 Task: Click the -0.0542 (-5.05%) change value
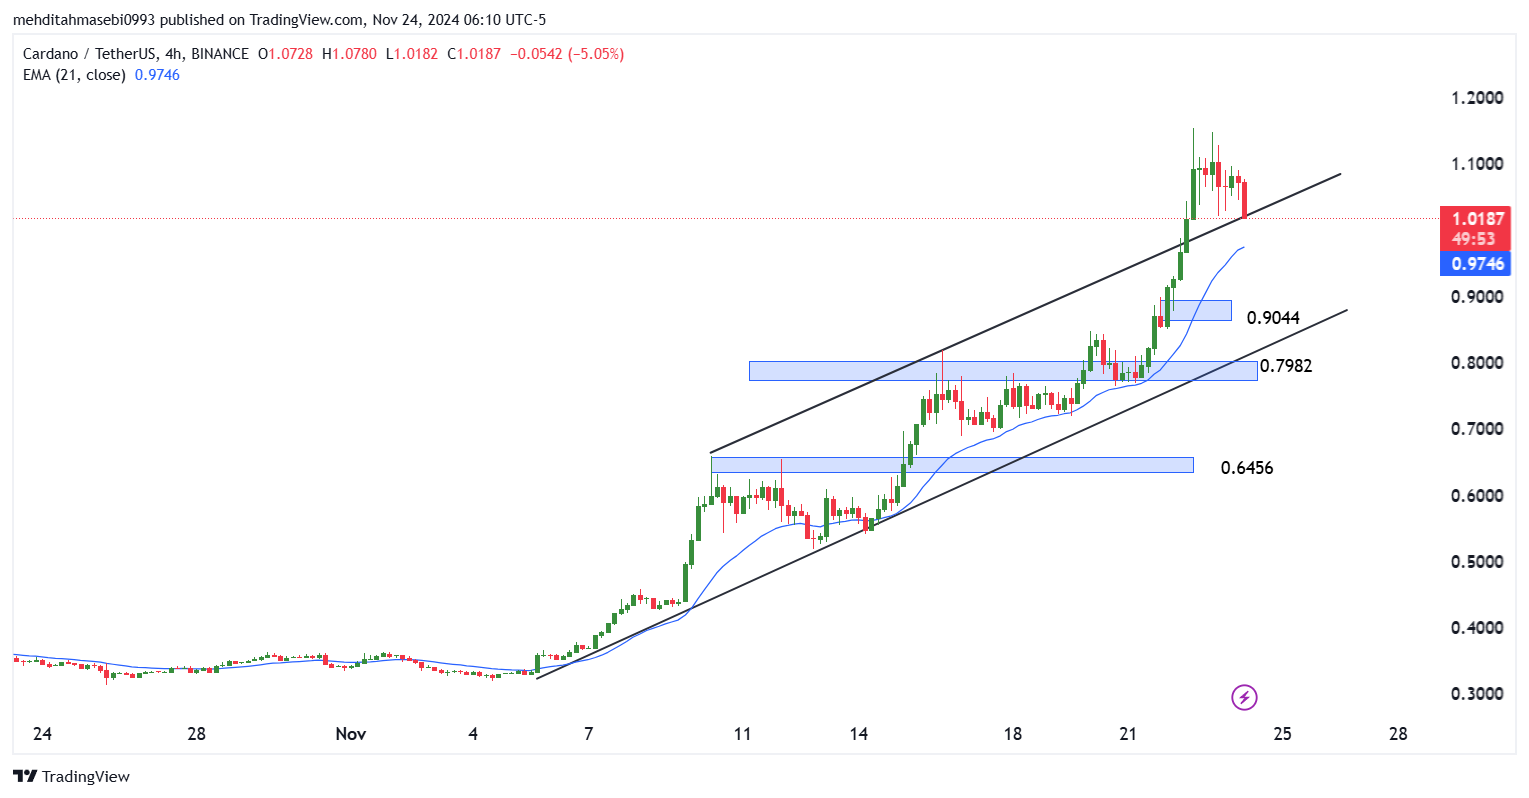tap(567, 54)
